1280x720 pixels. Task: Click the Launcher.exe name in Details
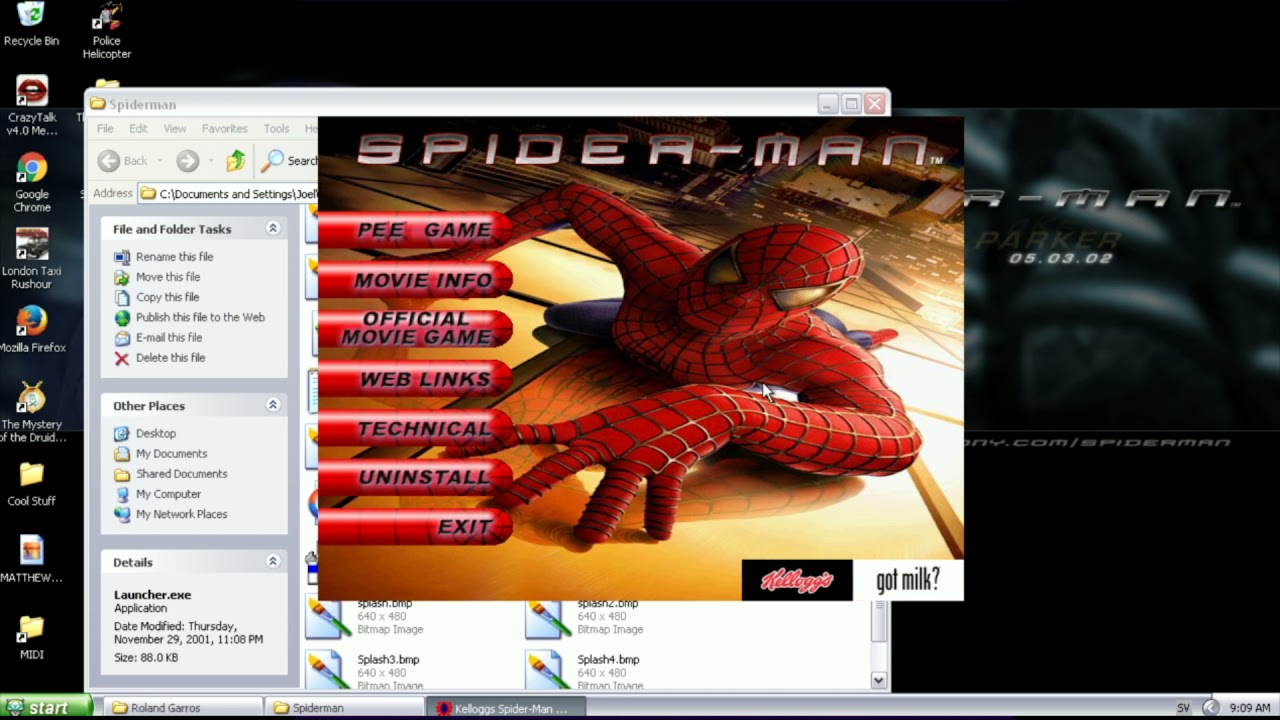tap(152, 595)
